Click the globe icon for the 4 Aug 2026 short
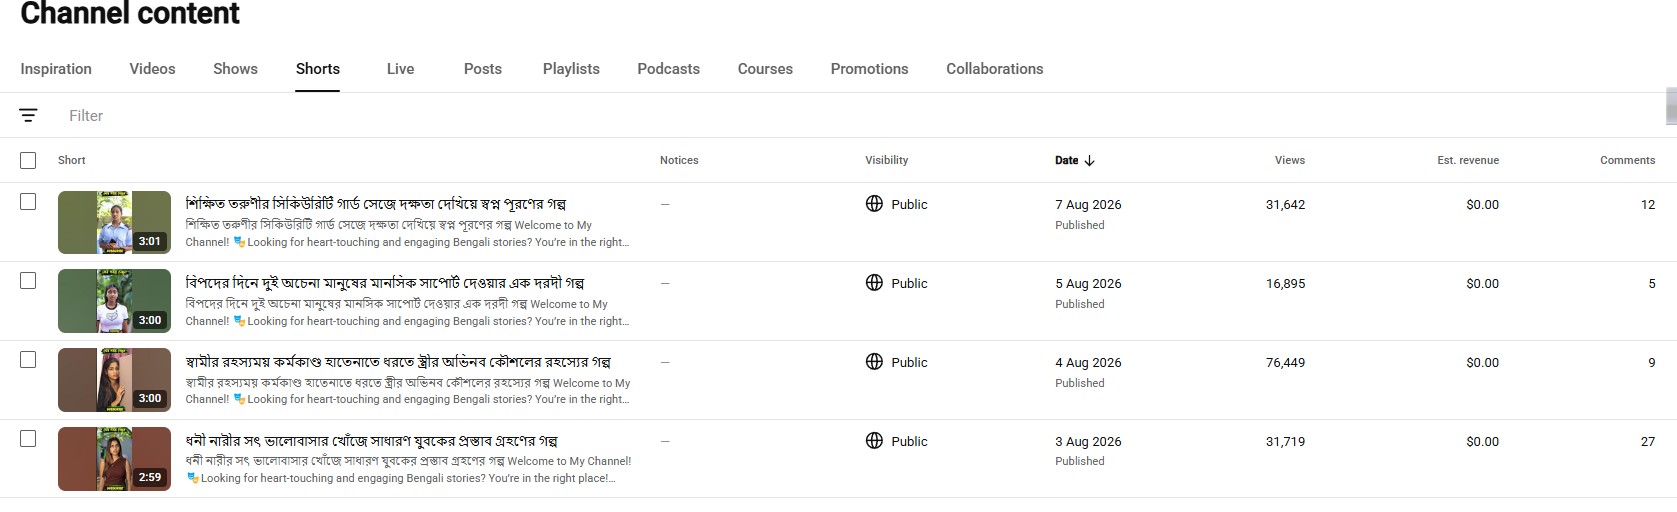This screenshot has height=512, width=1677. 874,362
